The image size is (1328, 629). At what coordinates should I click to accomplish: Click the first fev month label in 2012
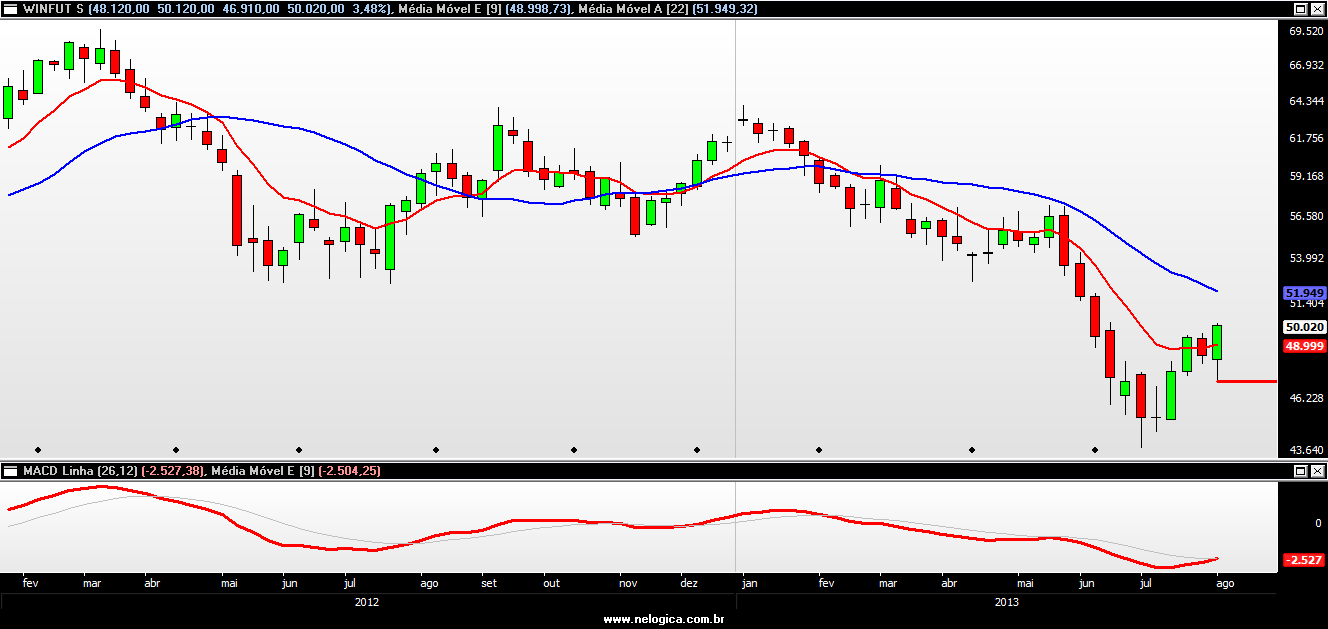pos(30,582)
